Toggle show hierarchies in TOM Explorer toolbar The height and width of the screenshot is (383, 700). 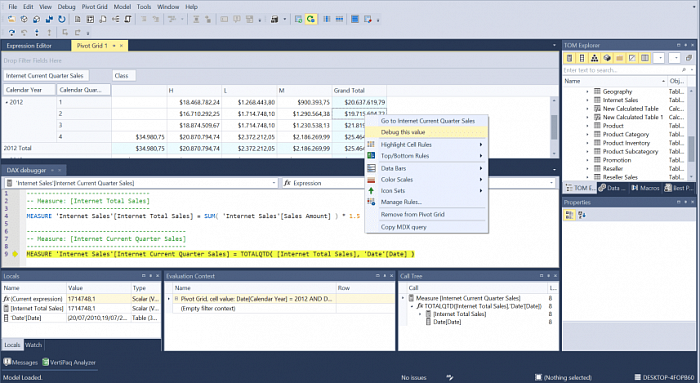pos(594,58)
